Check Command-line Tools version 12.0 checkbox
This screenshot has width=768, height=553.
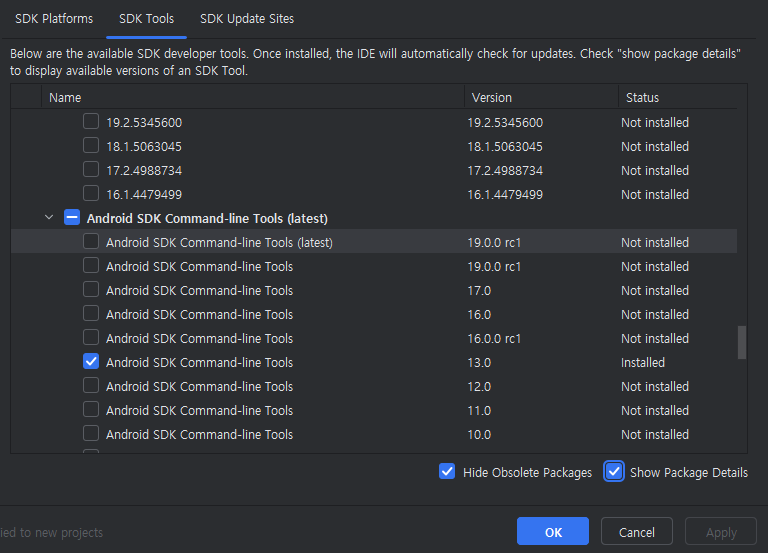(91, 385)
